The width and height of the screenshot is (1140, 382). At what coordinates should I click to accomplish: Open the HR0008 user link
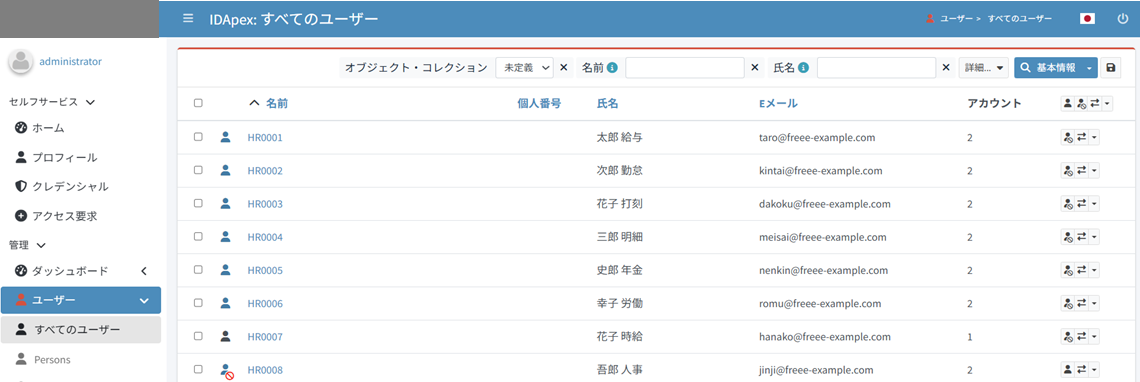pyautogui.click(x=265, y=370)
